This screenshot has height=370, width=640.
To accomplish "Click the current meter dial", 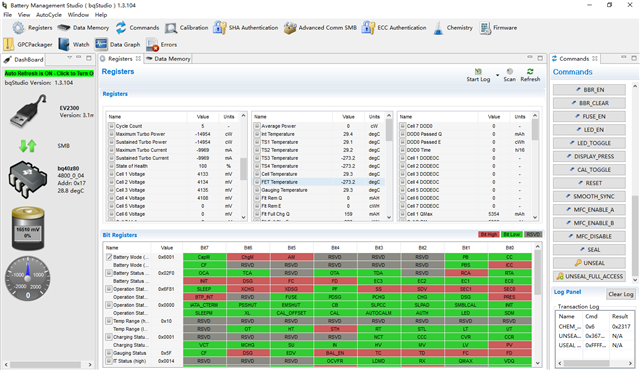I will [x=28, y=279].
